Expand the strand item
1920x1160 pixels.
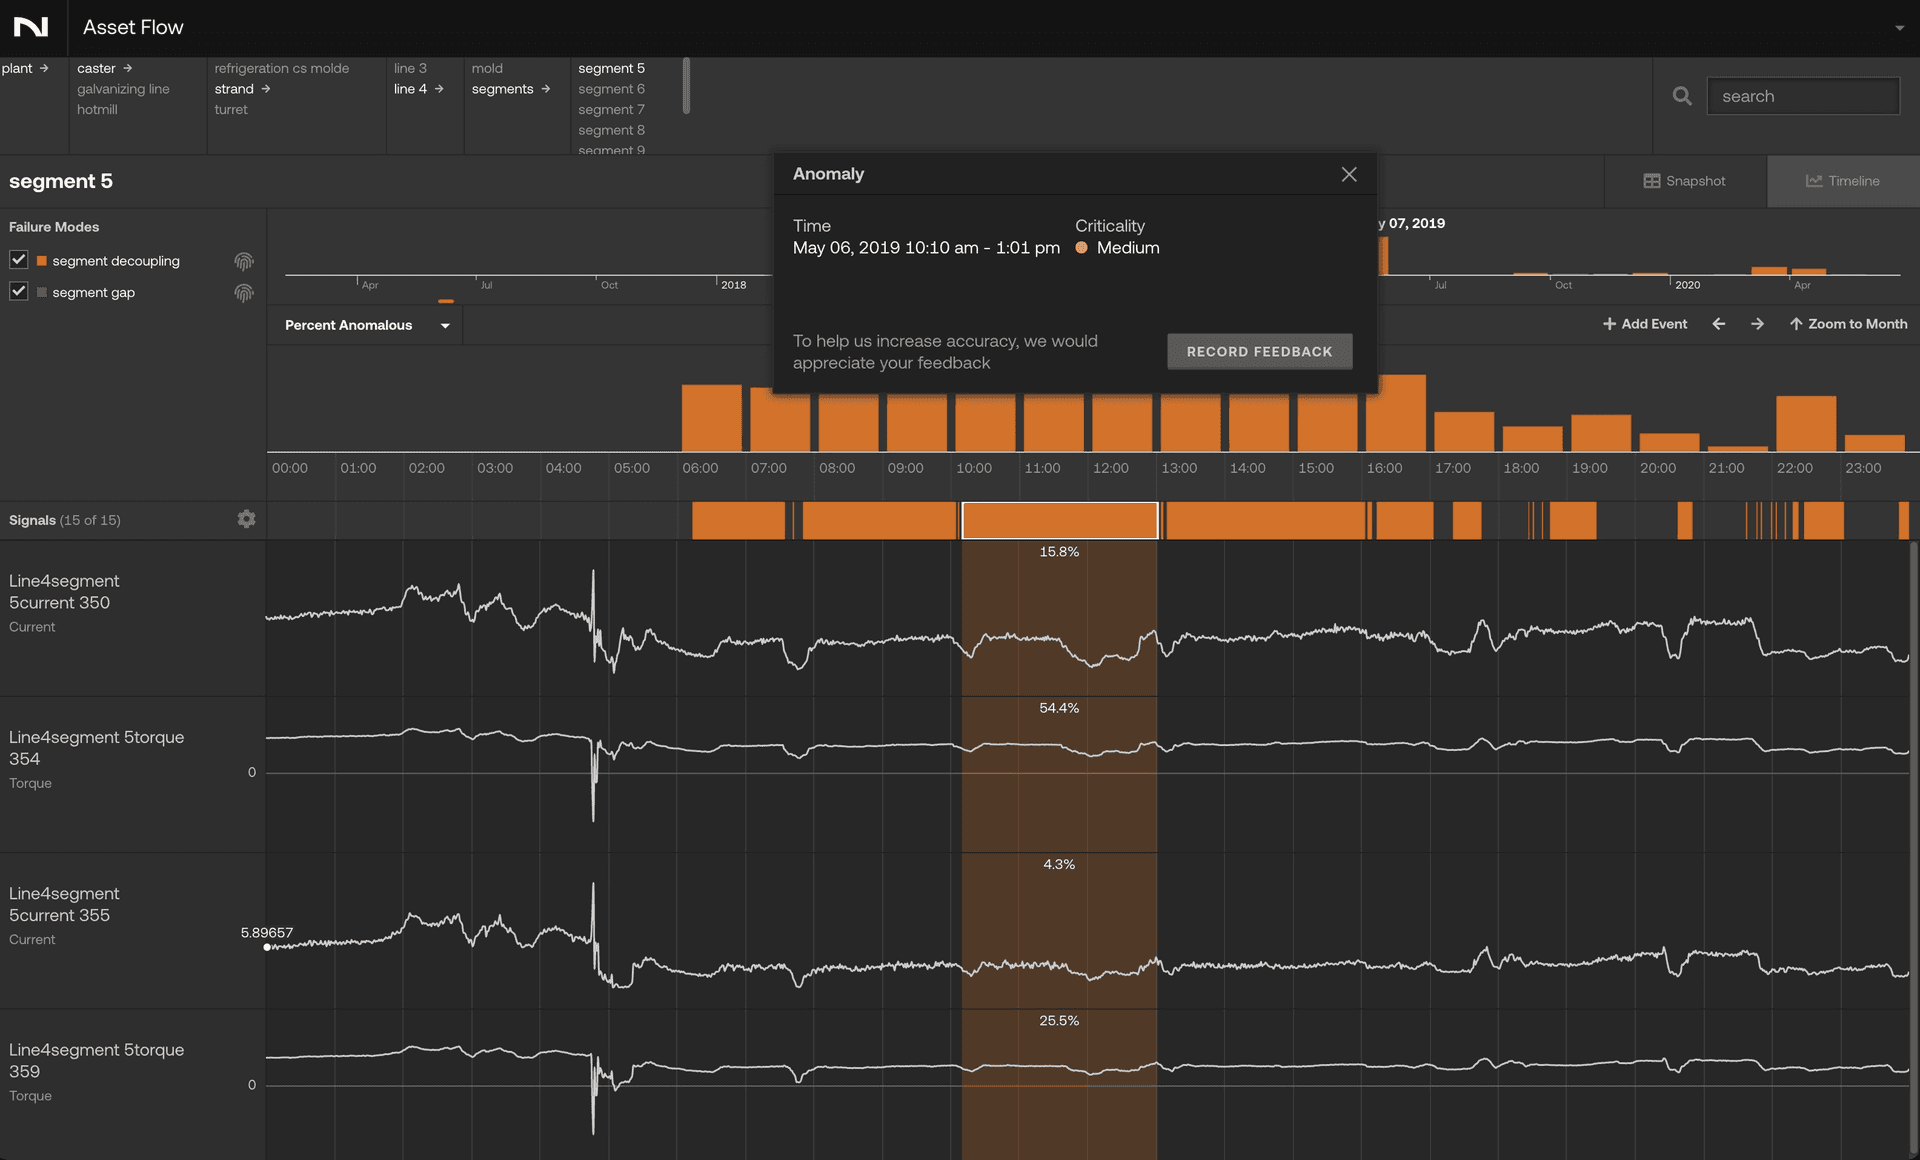[x=242, y=89]
